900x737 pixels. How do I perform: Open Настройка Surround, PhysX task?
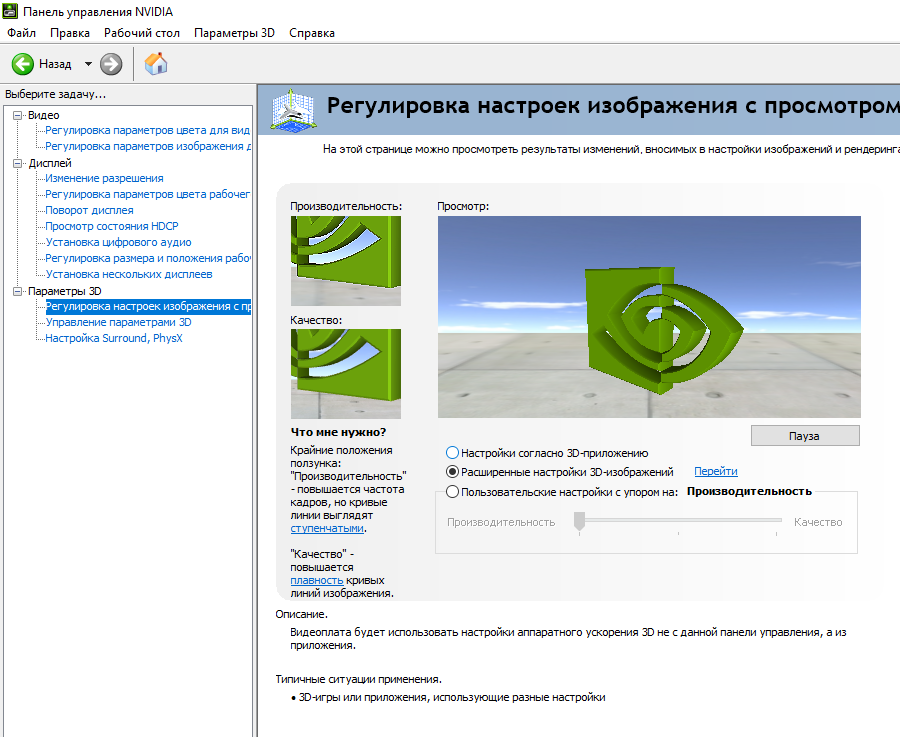click(114, 339)
